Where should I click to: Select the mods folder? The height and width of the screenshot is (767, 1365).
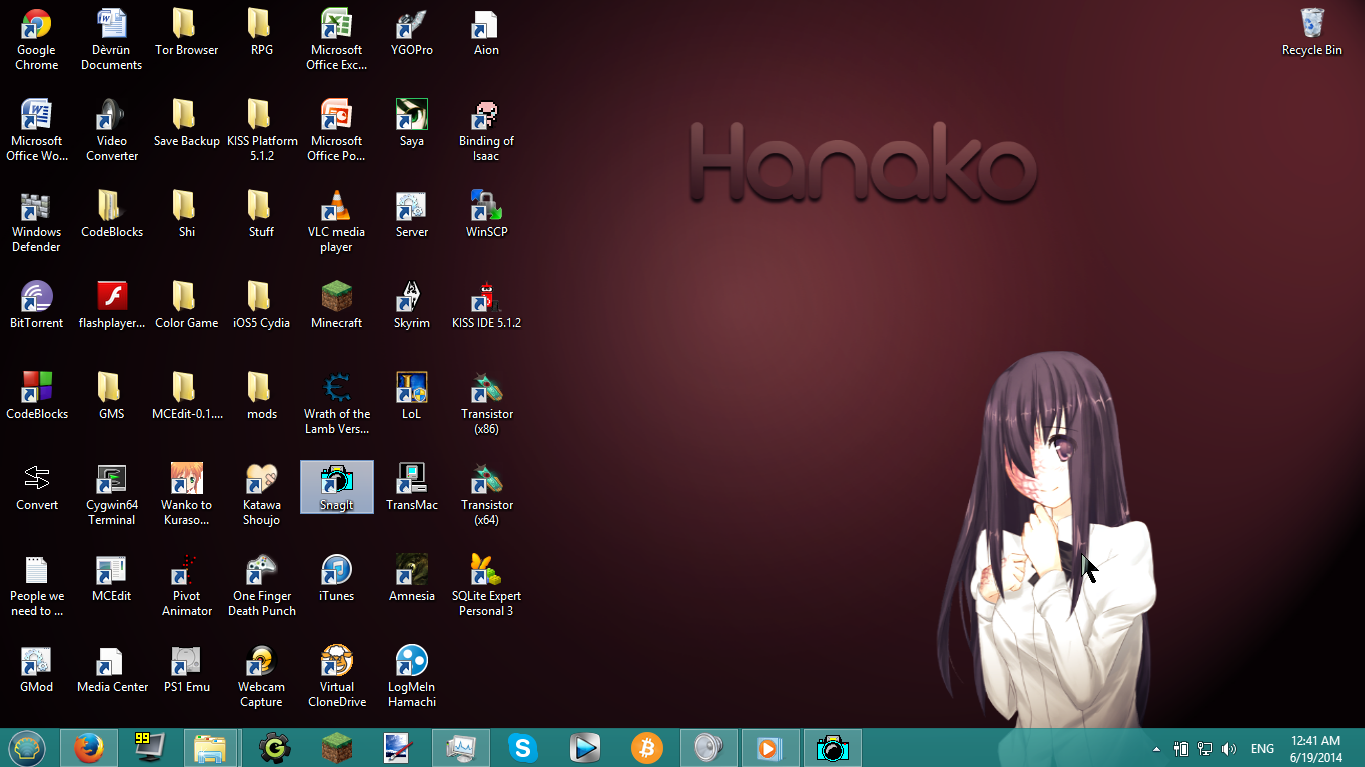pos(262,397)
